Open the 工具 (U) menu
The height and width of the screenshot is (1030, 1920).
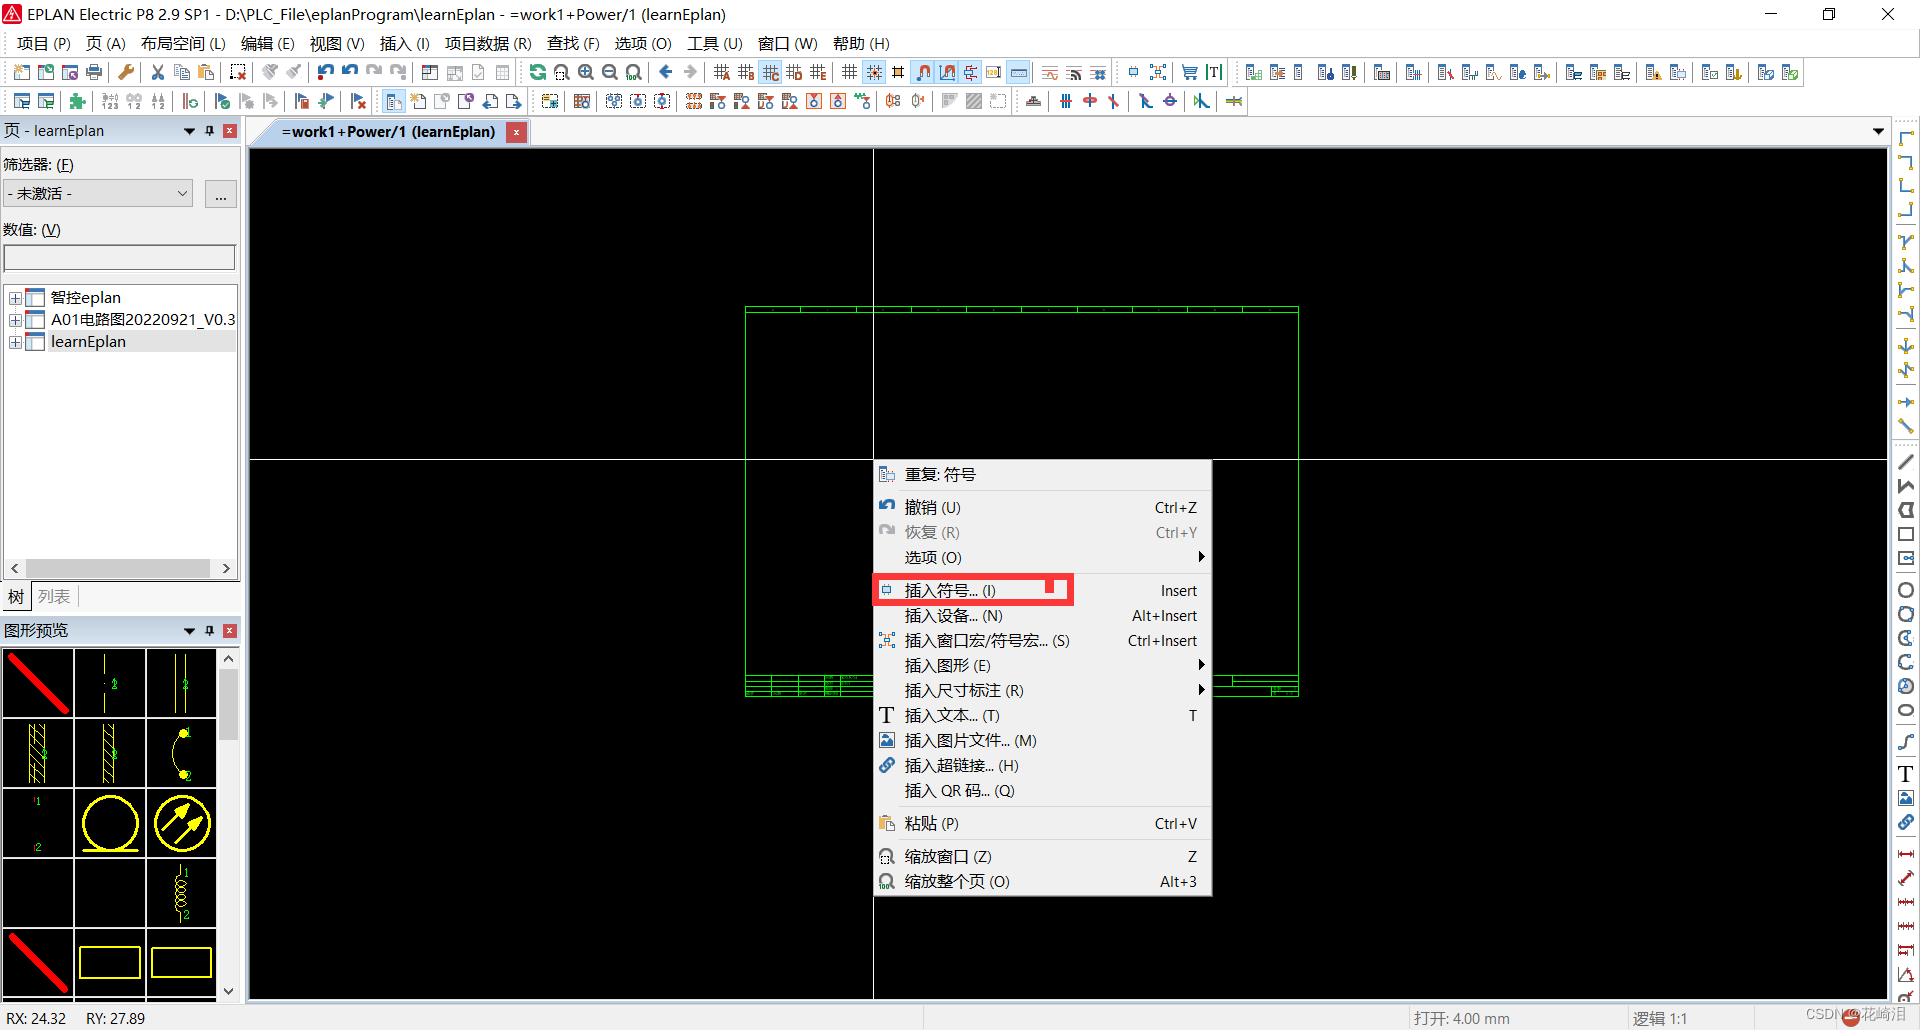(x=714, y=44)
